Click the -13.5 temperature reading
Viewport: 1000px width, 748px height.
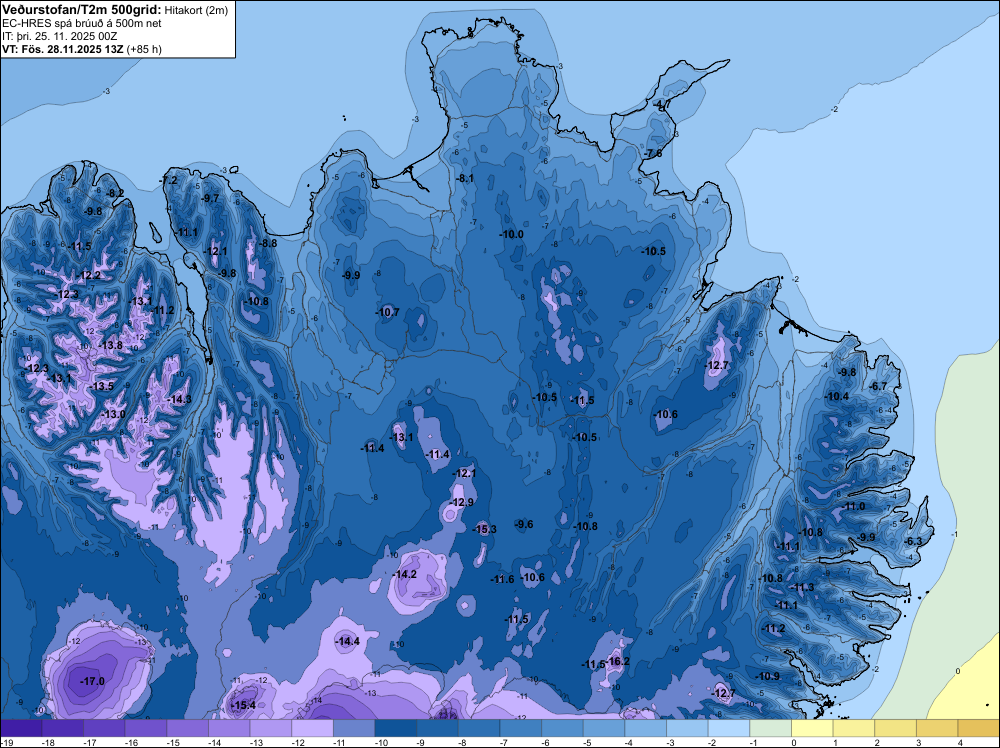point(102,386)
